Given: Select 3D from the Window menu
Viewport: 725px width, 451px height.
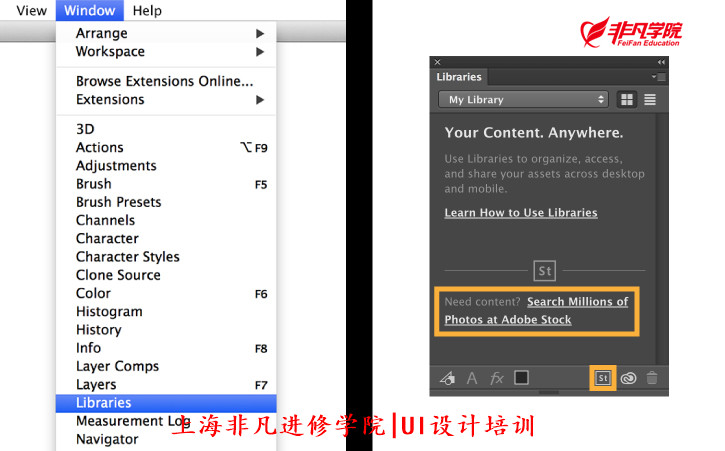Looking at the screenshot, I should [x=166, y=129].
